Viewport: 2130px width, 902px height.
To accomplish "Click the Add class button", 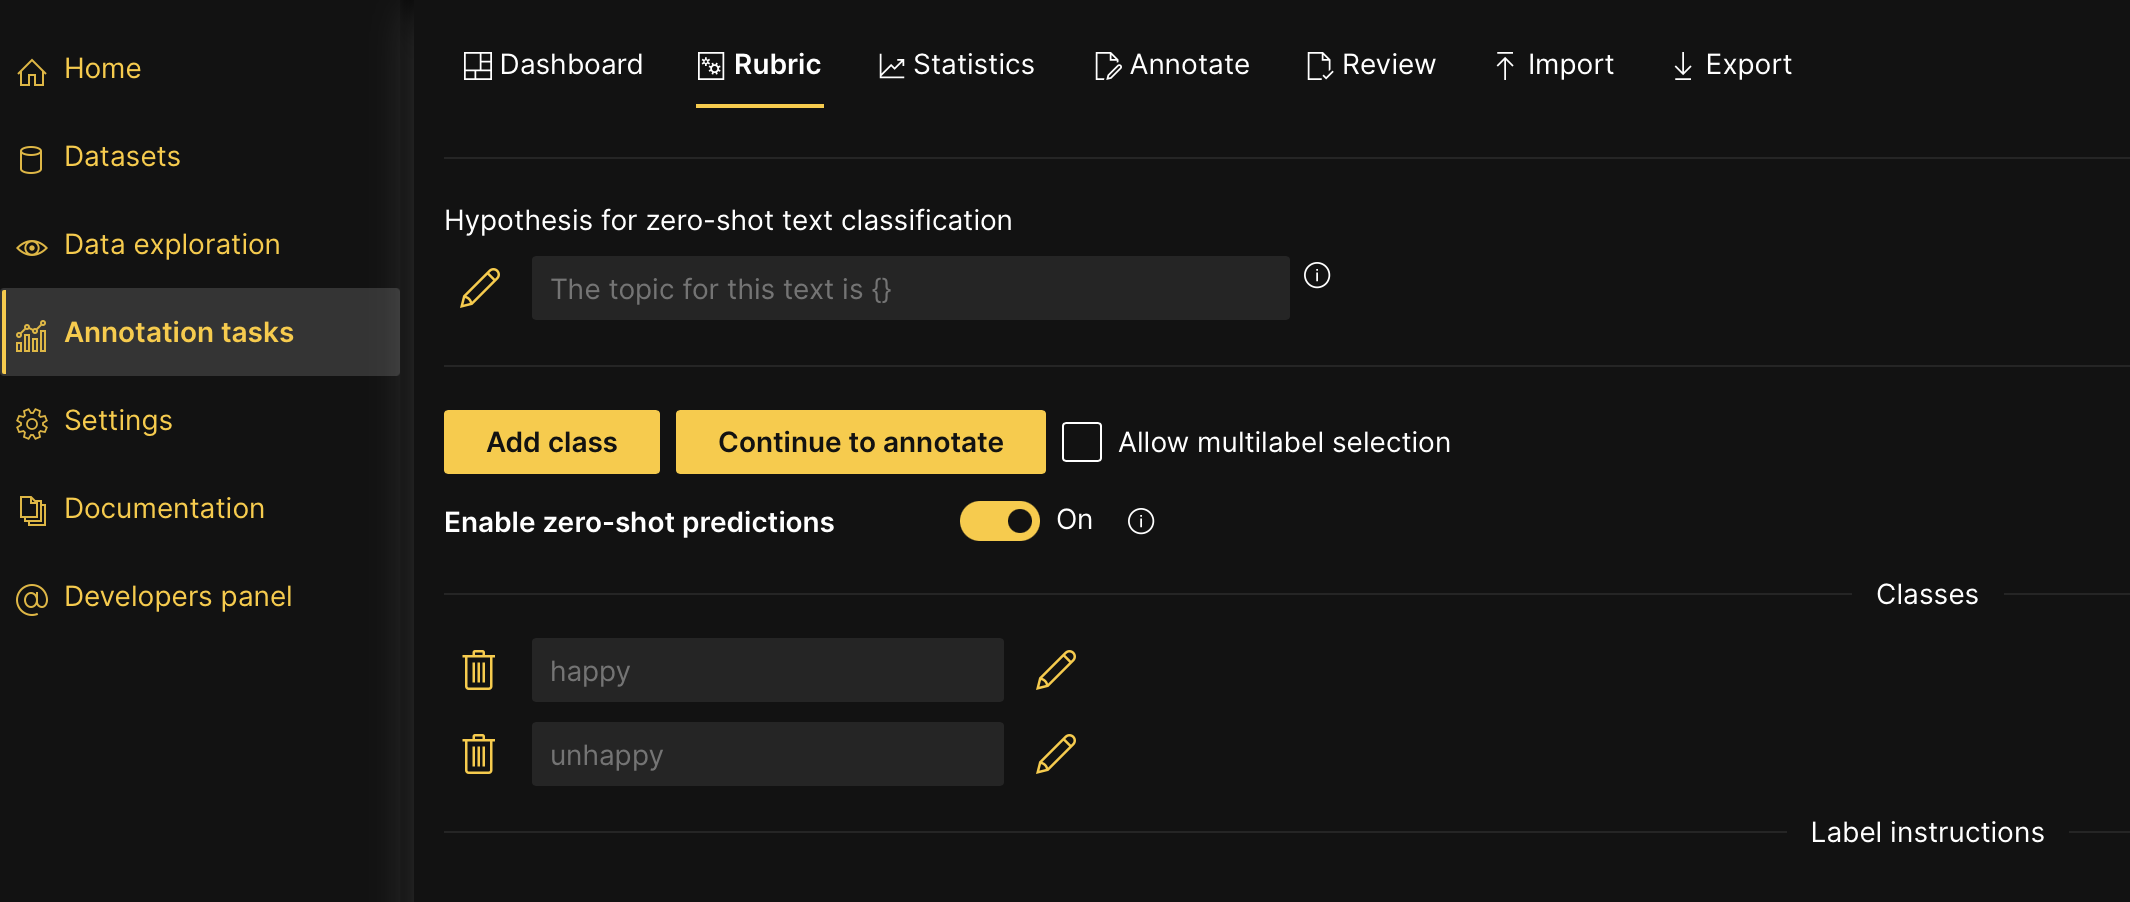I will tap(551, 441).
